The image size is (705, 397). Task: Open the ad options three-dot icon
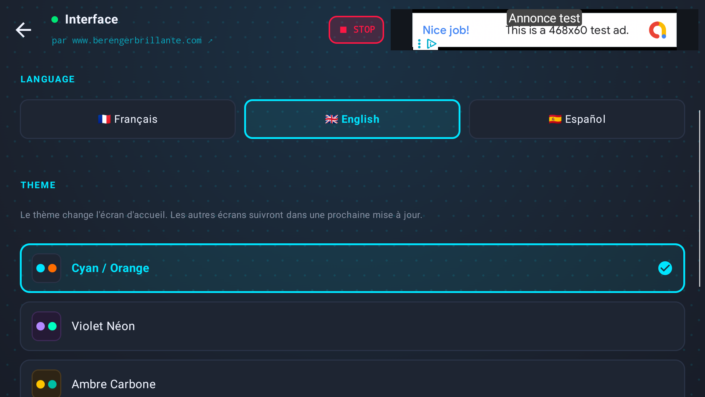[x=419, y=44]
